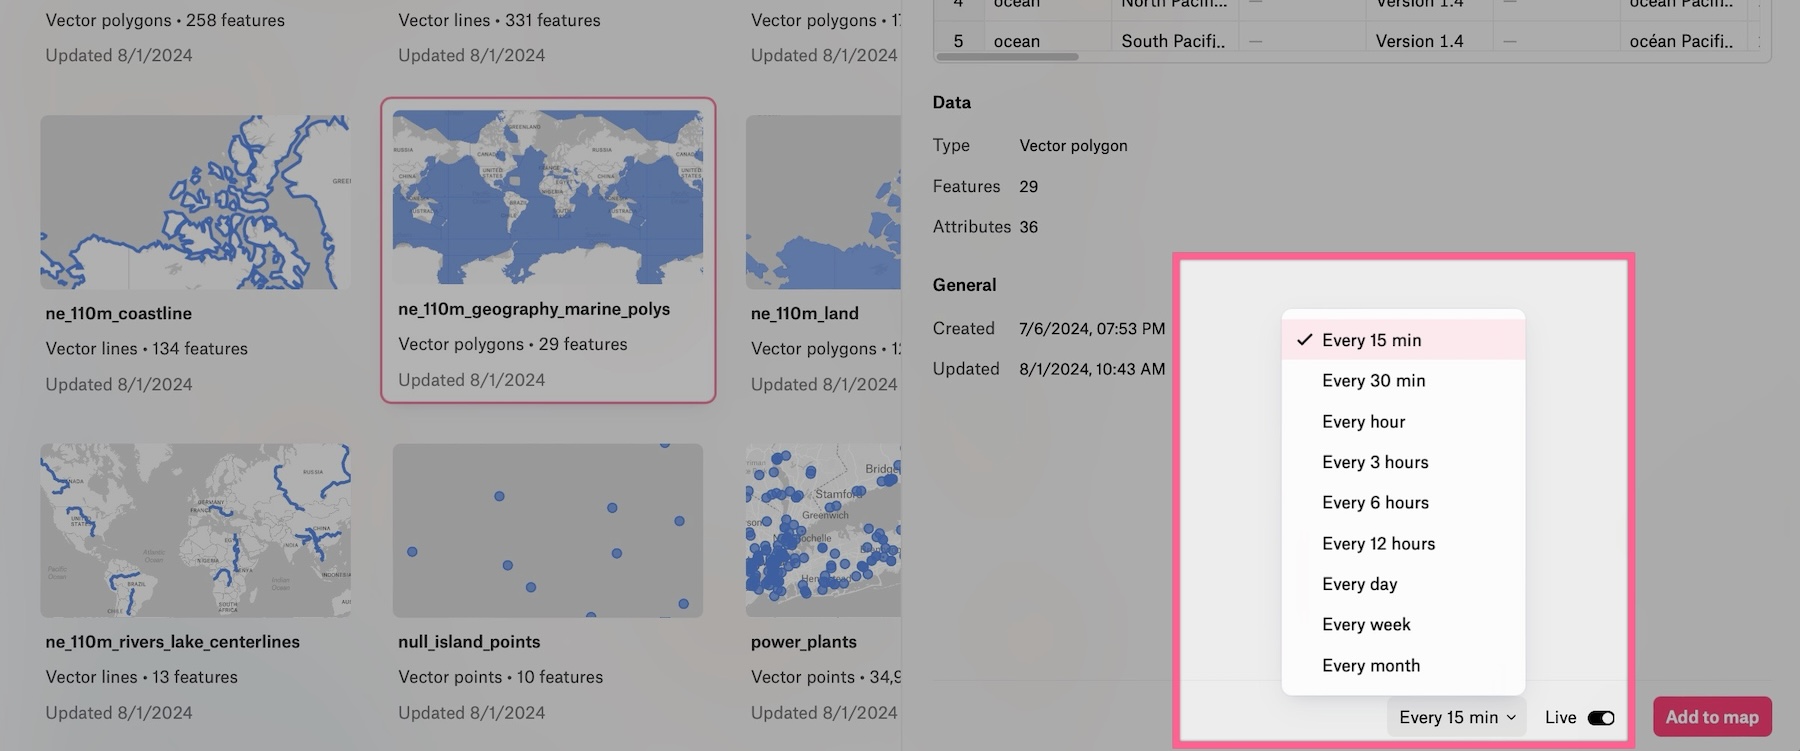This screenshot has width=1800, height=751.
Task: Click the Data section heading
Action: [952, 102]
